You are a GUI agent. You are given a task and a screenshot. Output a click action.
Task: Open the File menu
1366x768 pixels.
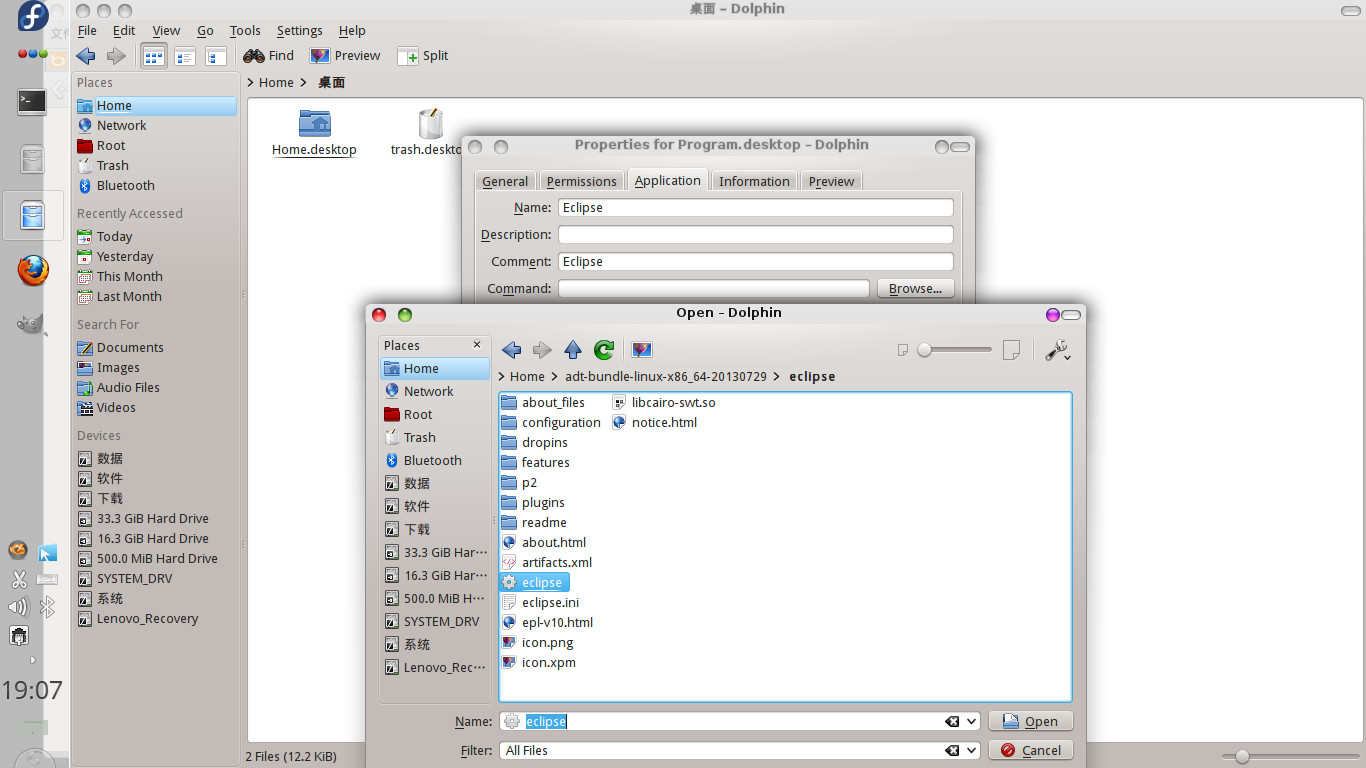pyautogui.click(x=87, y=31)
